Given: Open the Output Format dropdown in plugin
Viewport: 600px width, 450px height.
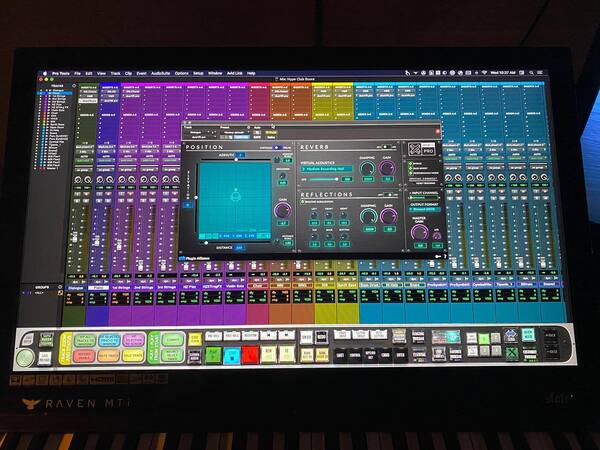Looking at the screenshot, I should [424, 209].
